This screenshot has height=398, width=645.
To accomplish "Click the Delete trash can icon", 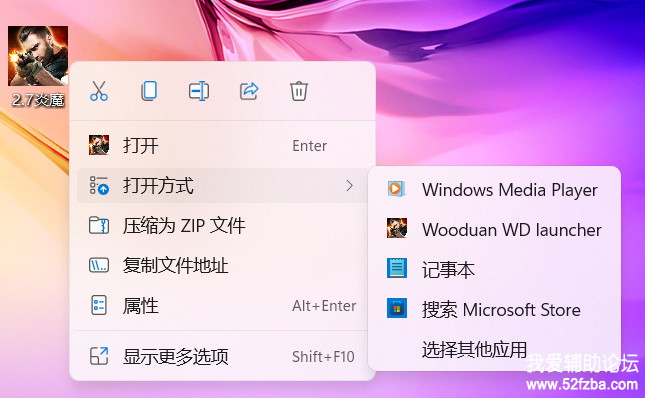I will tap(299, 91).
